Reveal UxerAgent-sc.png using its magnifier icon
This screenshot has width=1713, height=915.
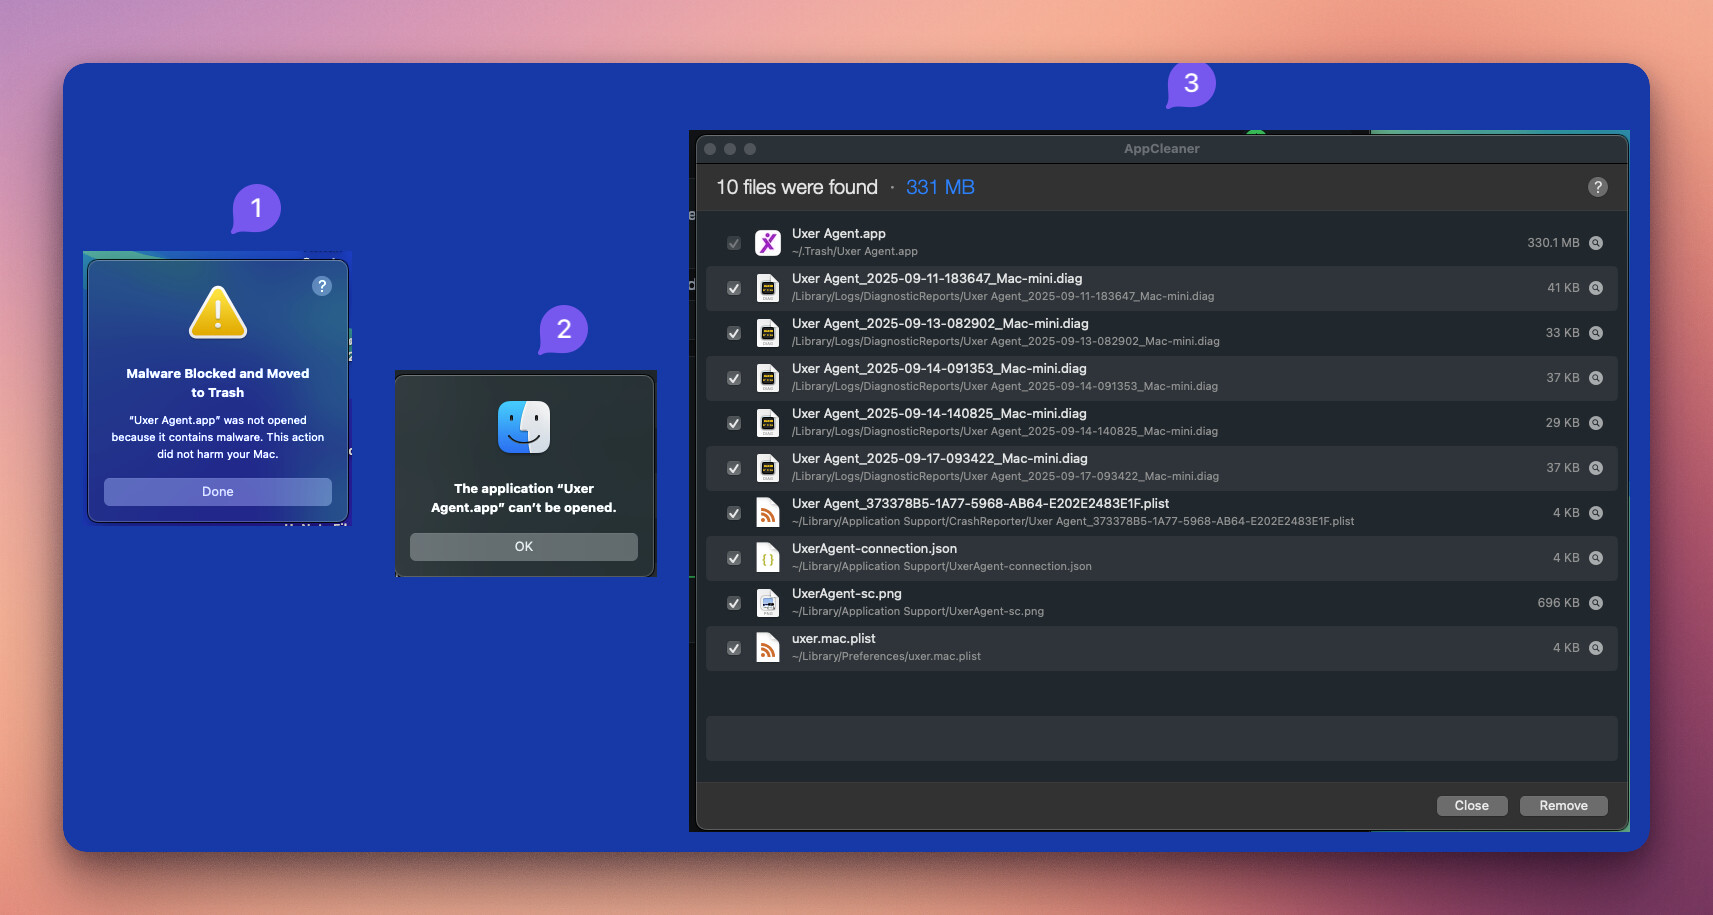(x=1596, y=603)
